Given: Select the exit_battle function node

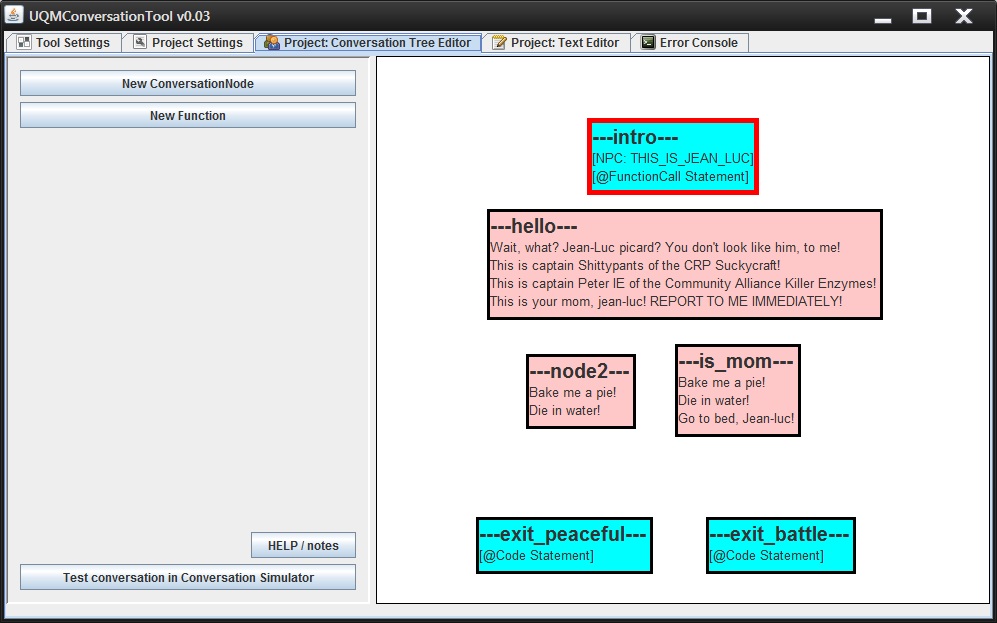Looking at the screenshot, I should coord(780,545).
